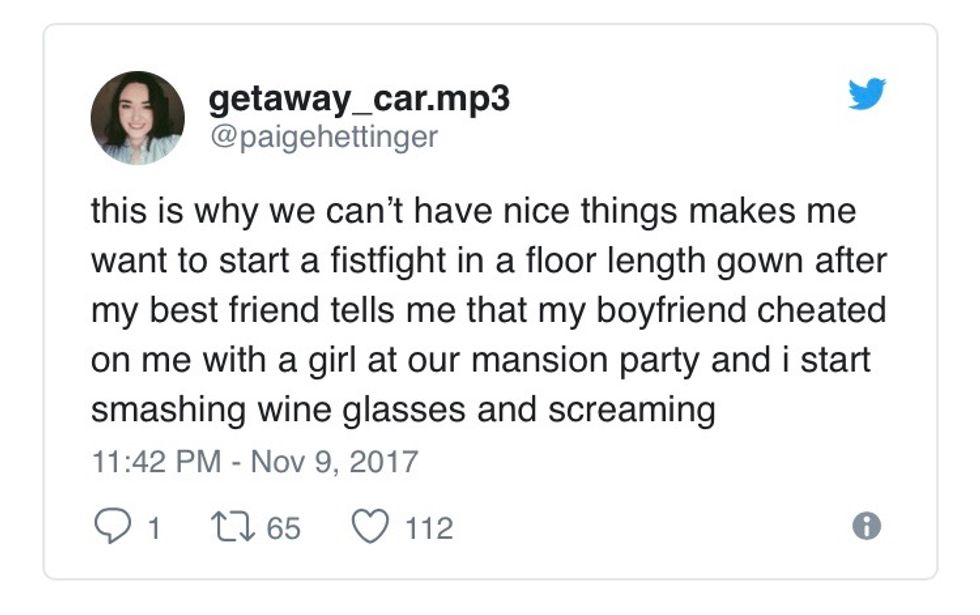Click the words "my best friend"

point(188,310)
